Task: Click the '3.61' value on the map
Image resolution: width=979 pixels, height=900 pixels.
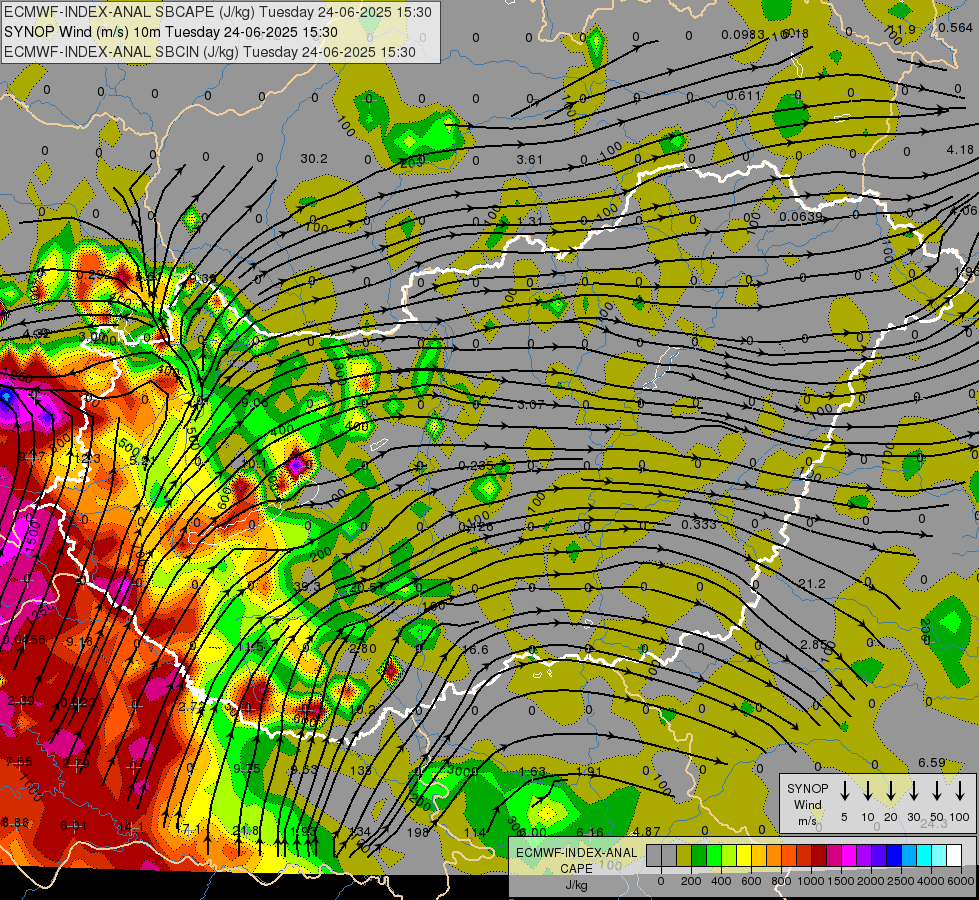Action: [x=529, y=160]
